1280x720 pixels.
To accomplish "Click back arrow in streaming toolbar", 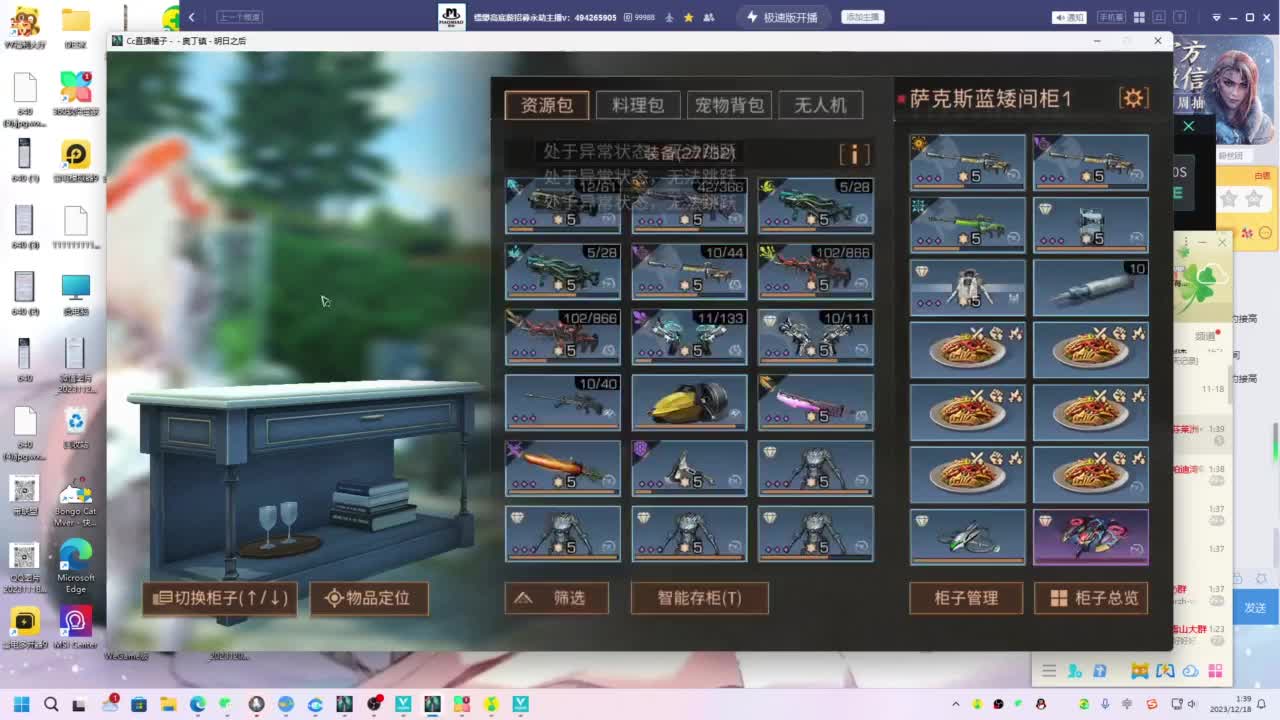I will [x=191, y=17].
